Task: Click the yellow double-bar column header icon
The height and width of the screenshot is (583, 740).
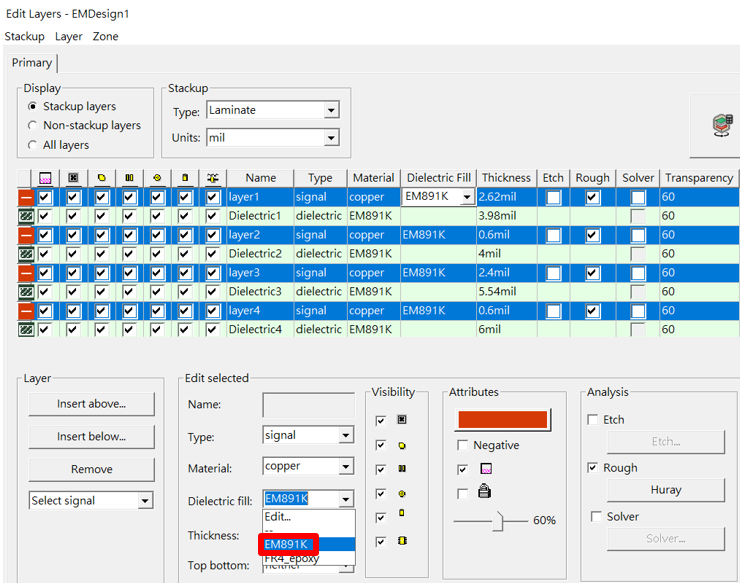Action: 129,178
